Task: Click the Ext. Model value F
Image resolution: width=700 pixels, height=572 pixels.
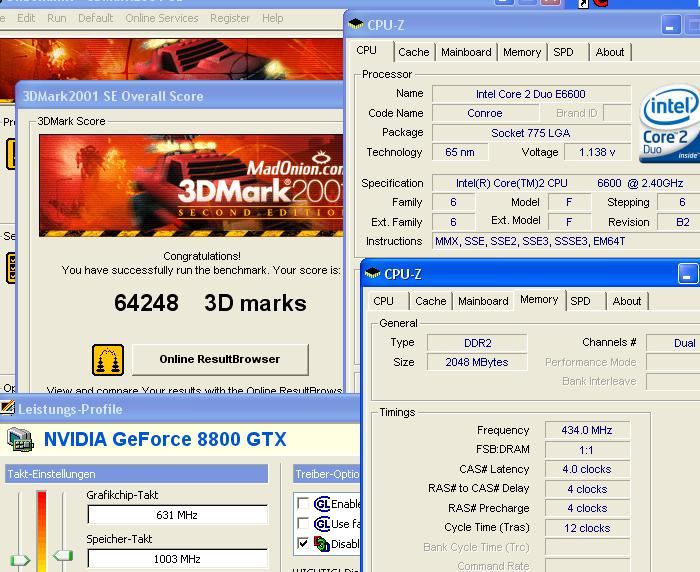Action: click(569, 222)
